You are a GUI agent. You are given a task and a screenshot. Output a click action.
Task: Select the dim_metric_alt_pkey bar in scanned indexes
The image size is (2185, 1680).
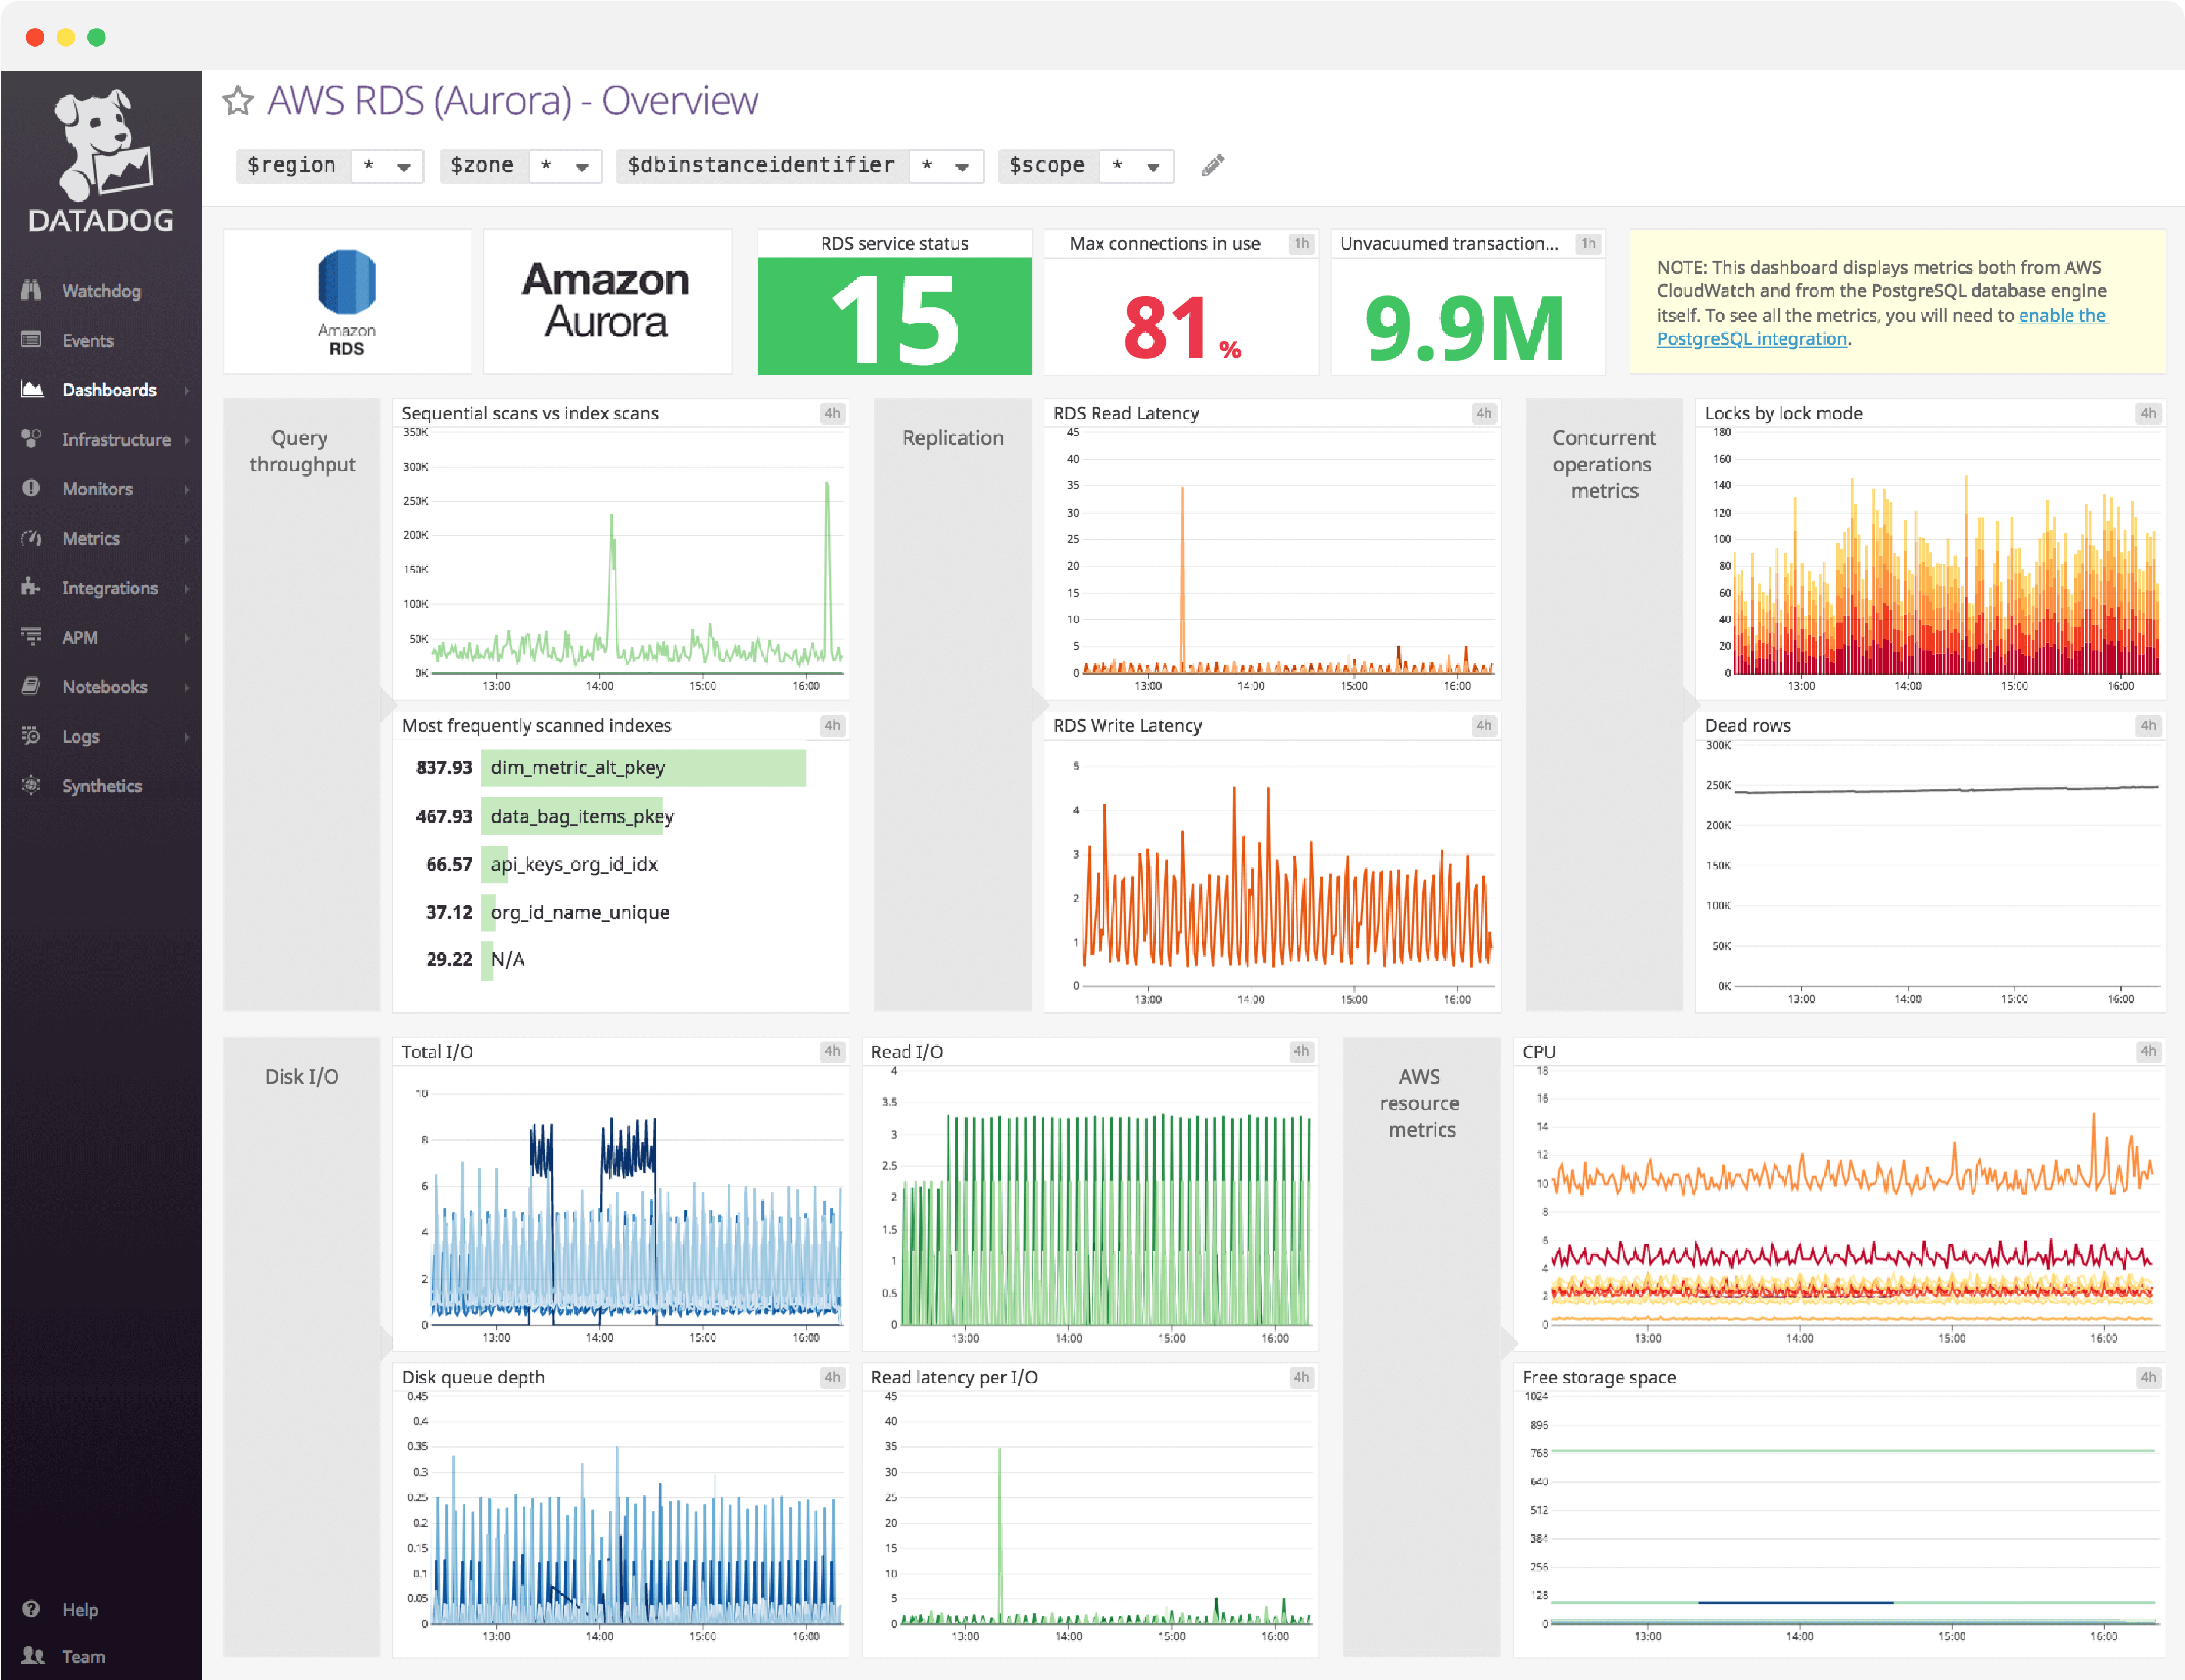pos(644,768)
